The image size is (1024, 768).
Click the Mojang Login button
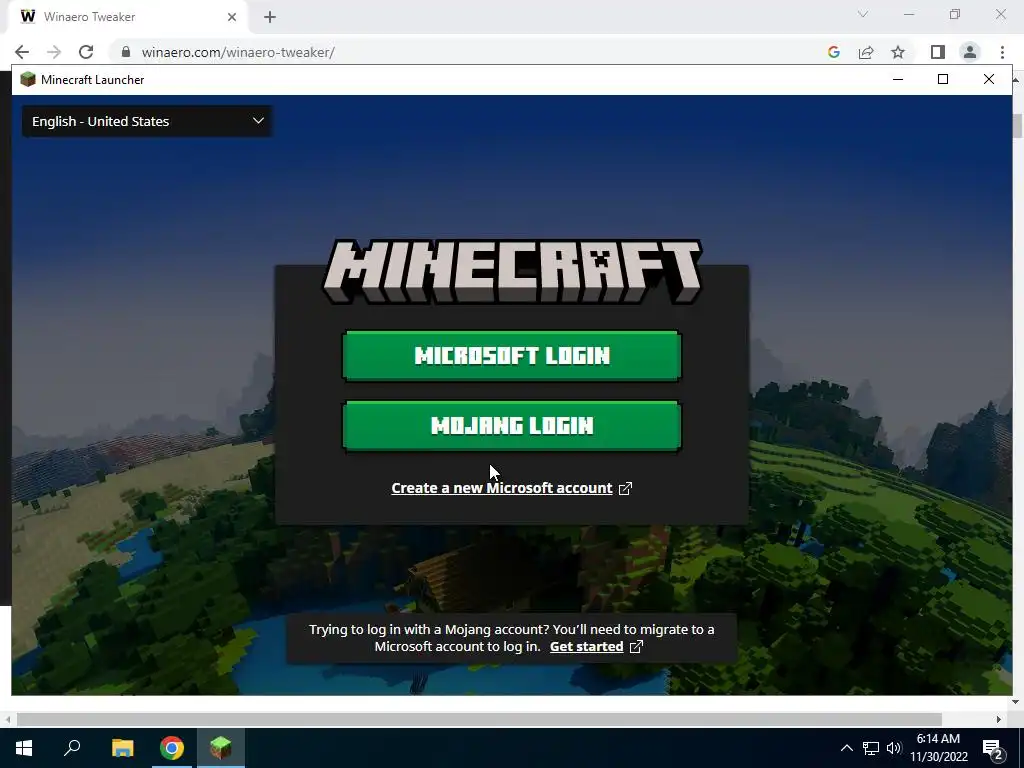(x=511, y=426)
